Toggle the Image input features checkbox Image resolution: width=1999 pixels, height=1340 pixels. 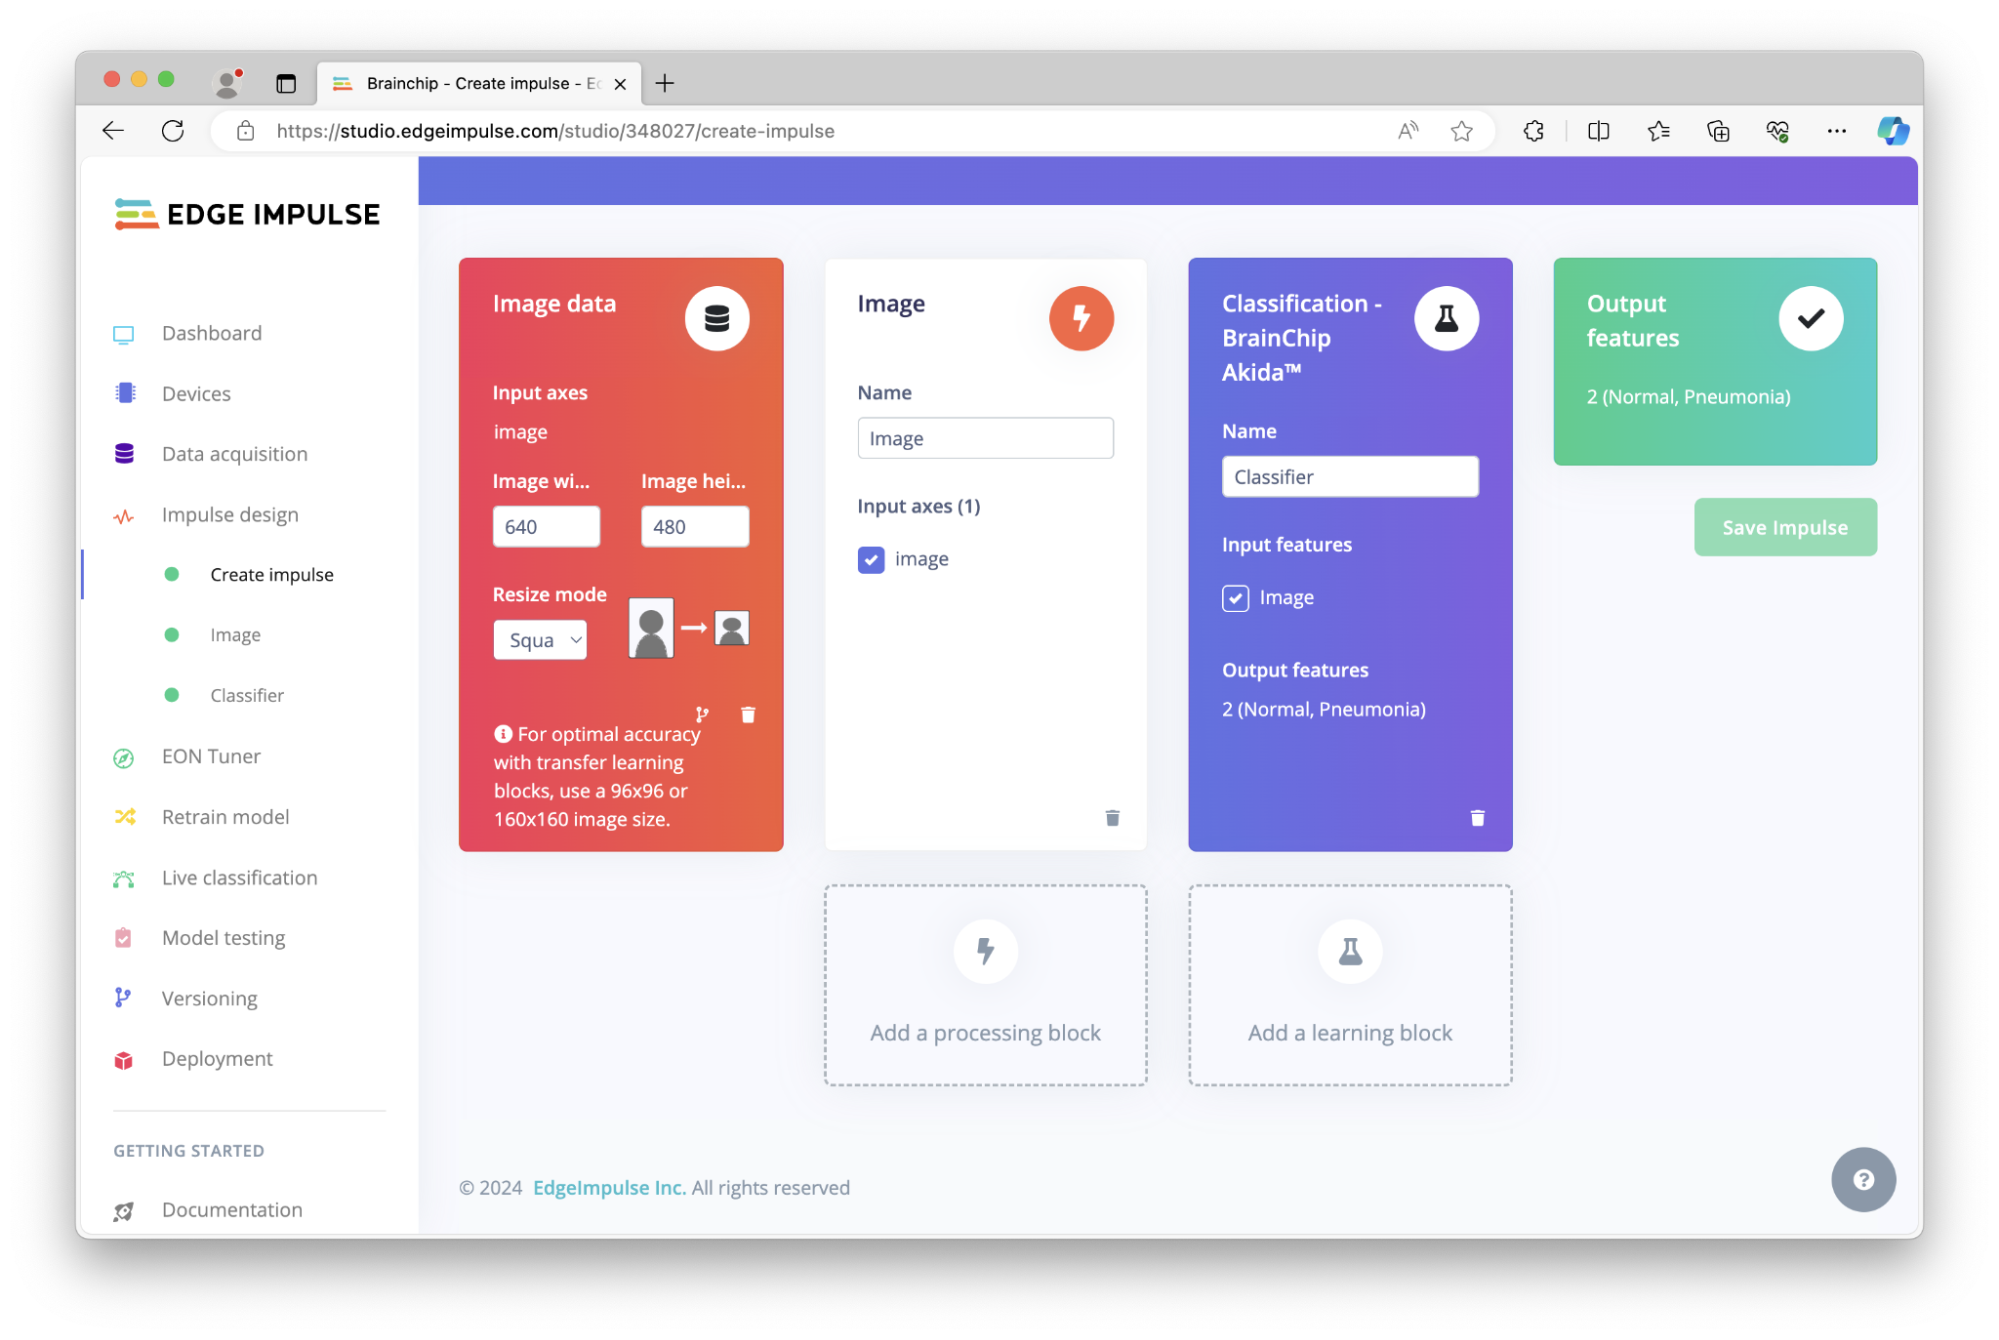[x=1235, y=598]
